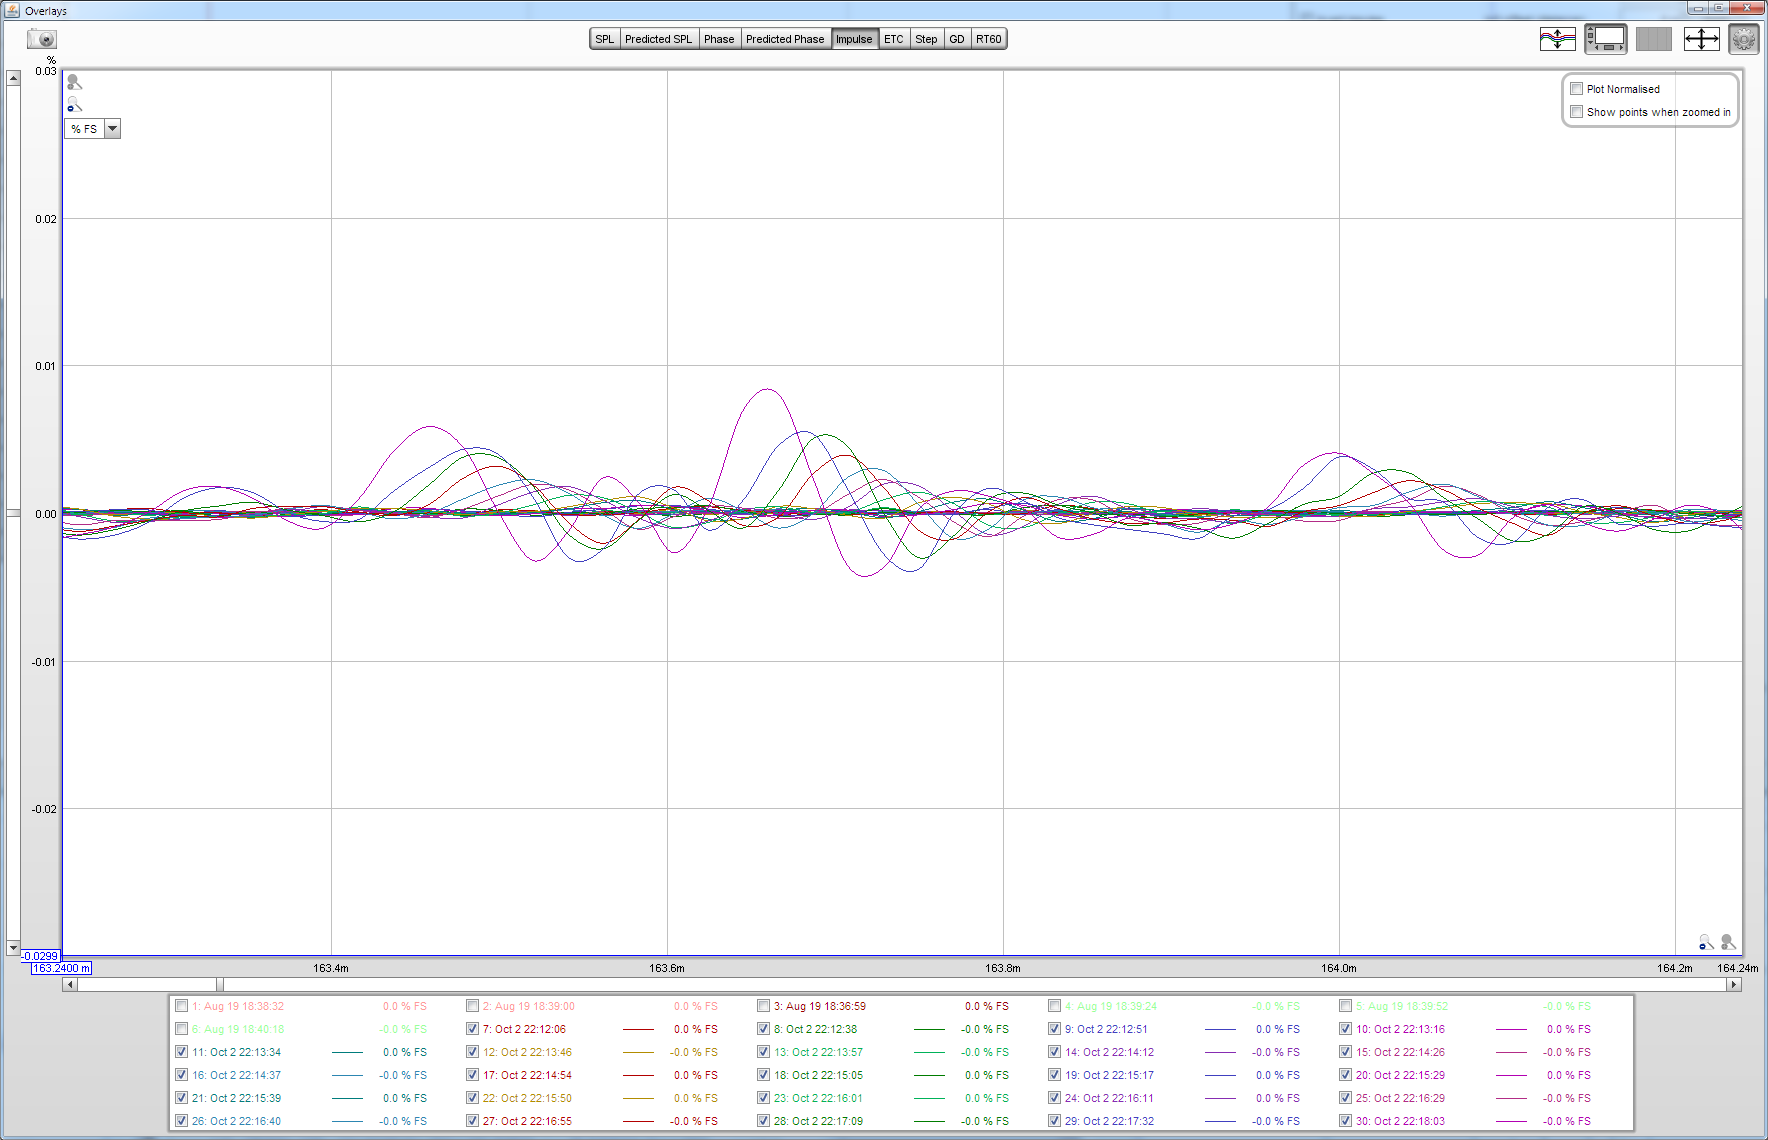Switch to the Phase tab
Image resolution: width=1768 pixels, height=1140 pixels.
[719, 39]
